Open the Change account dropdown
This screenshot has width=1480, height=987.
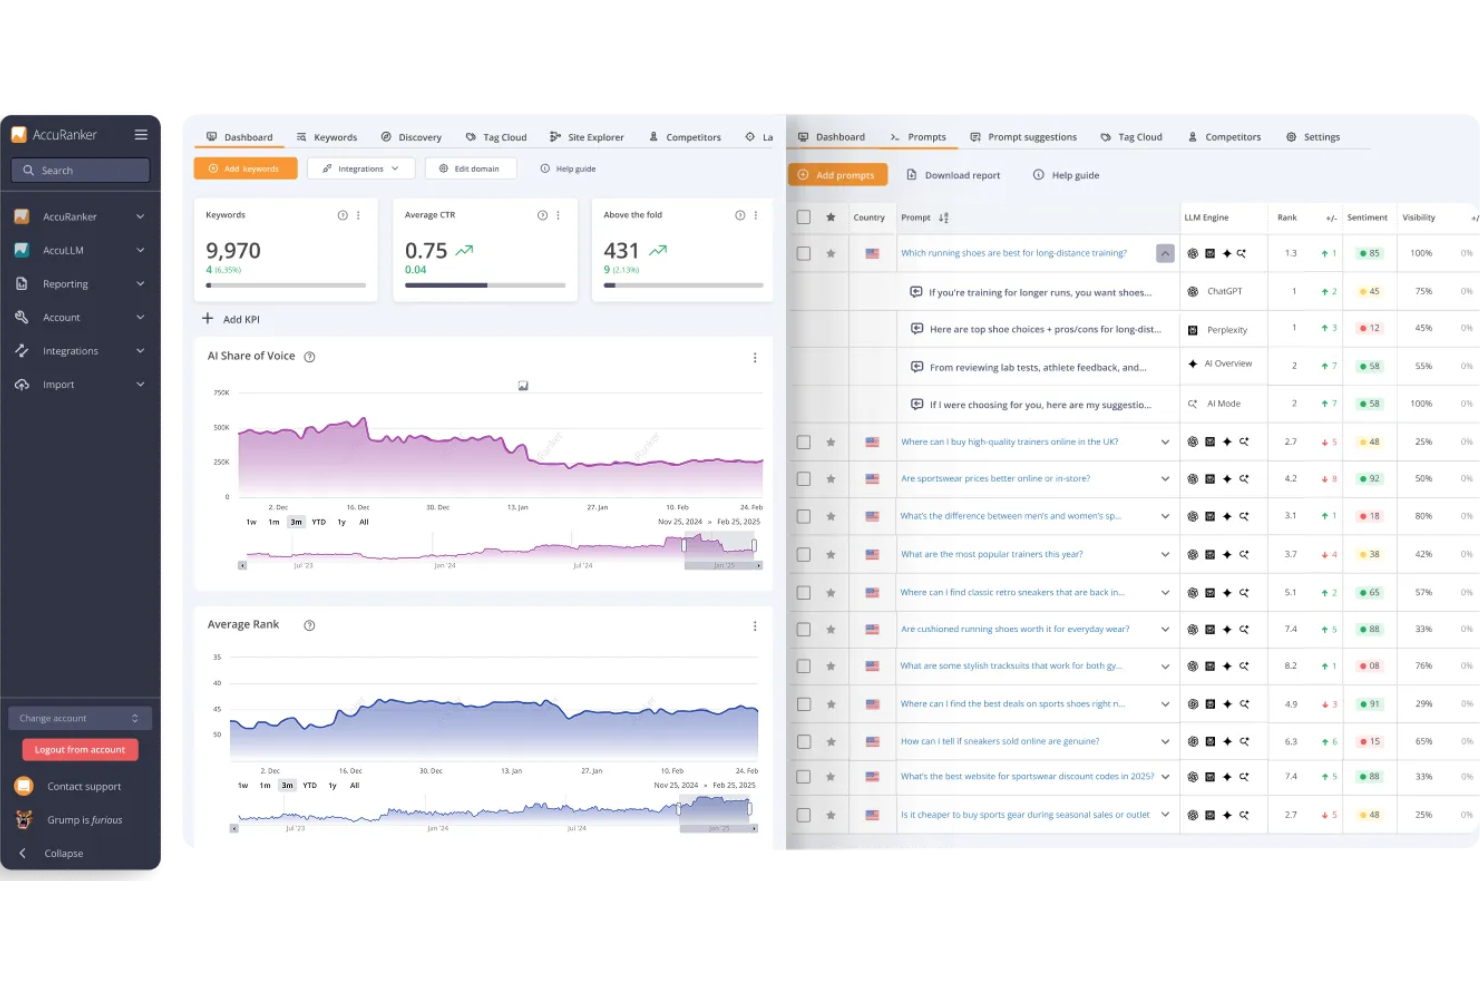pos(80,717)
